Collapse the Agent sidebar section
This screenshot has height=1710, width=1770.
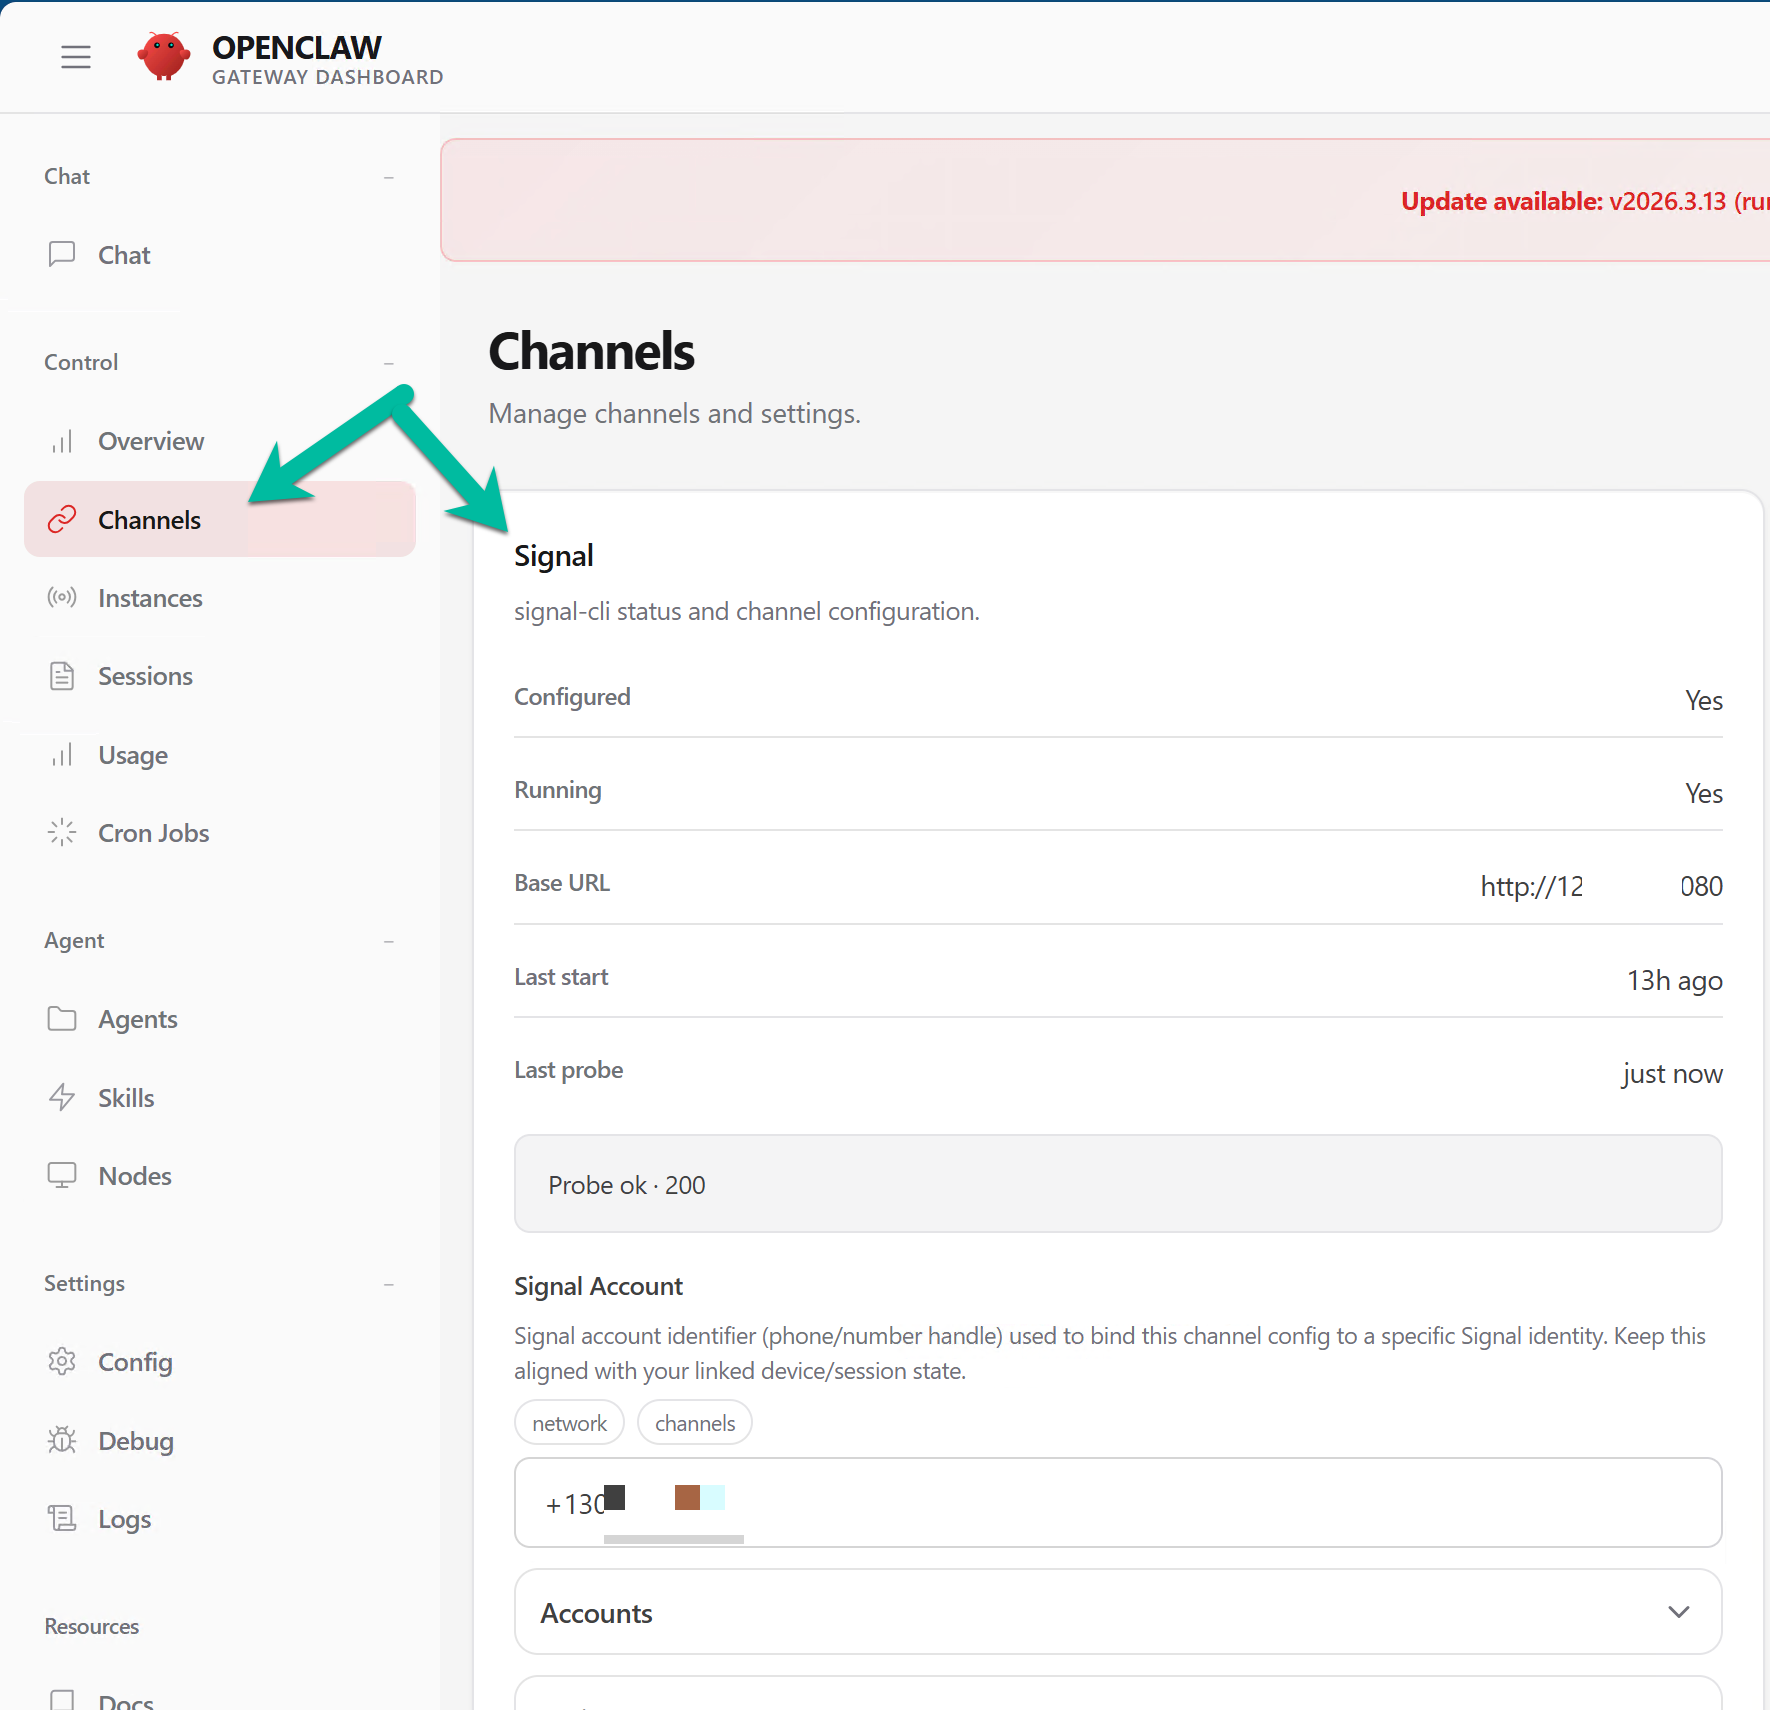388,941
